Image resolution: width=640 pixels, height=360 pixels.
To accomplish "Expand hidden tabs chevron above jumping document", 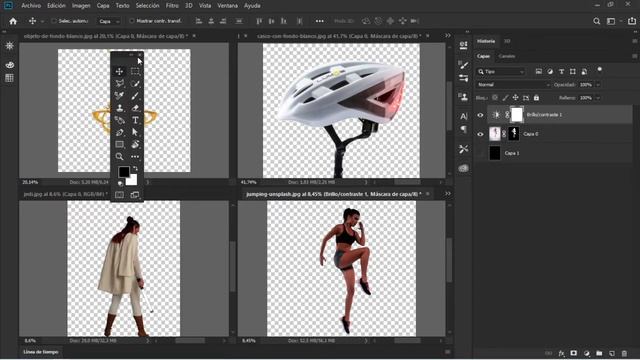I will 448,194.
